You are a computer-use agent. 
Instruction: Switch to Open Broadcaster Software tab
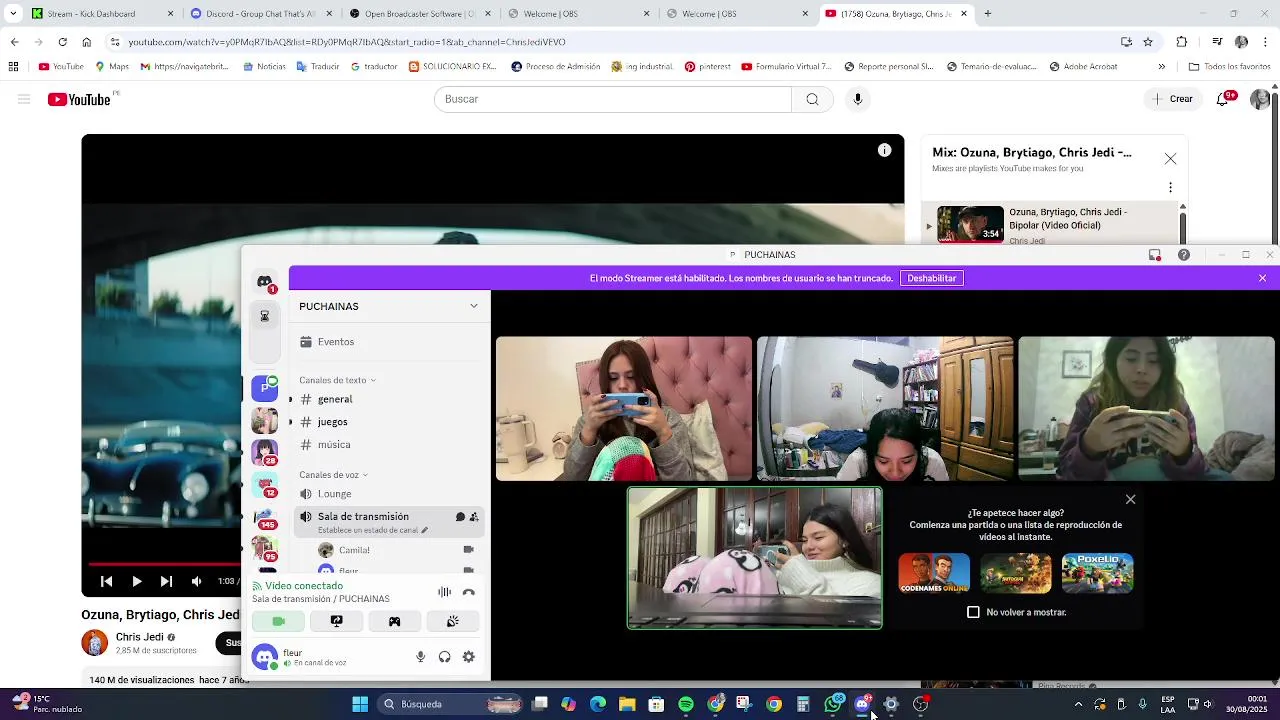click(x=419, y=14)
